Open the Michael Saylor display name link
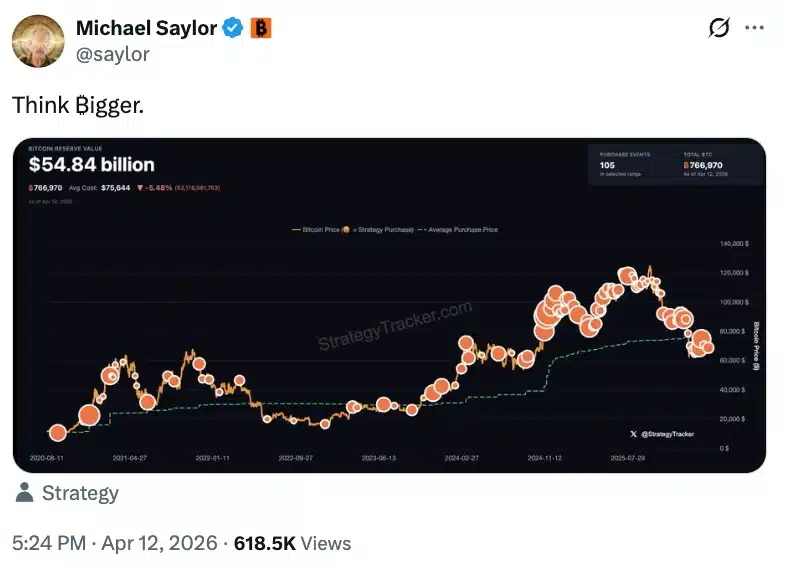This screenshot has height=570, width=786. 146,28
